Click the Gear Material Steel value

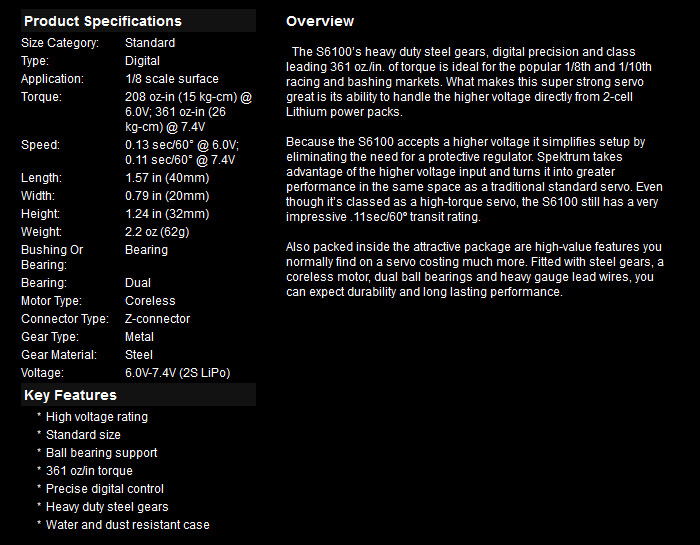coord(139,355)
